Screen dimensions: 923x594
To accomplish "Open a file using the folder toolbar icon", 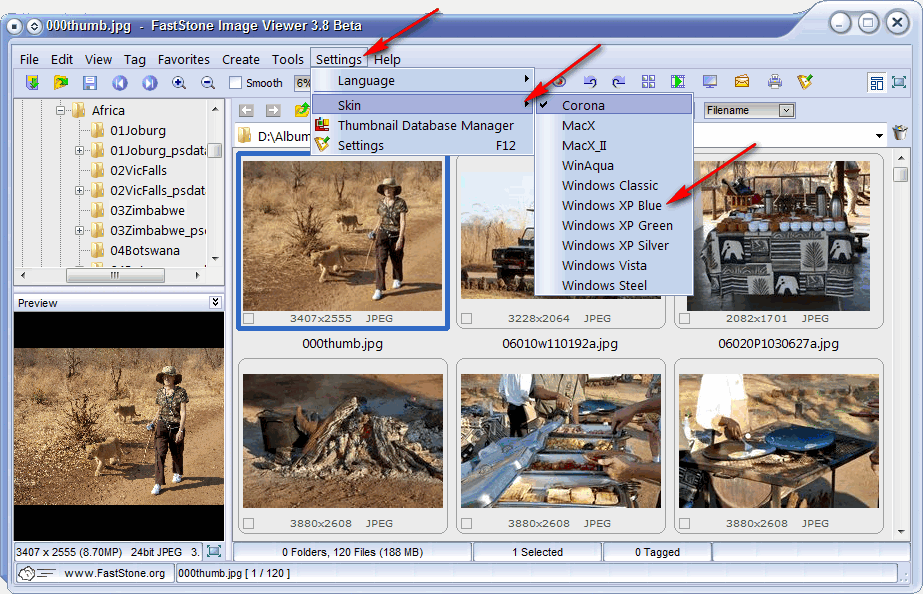I will tap(60, 83).
